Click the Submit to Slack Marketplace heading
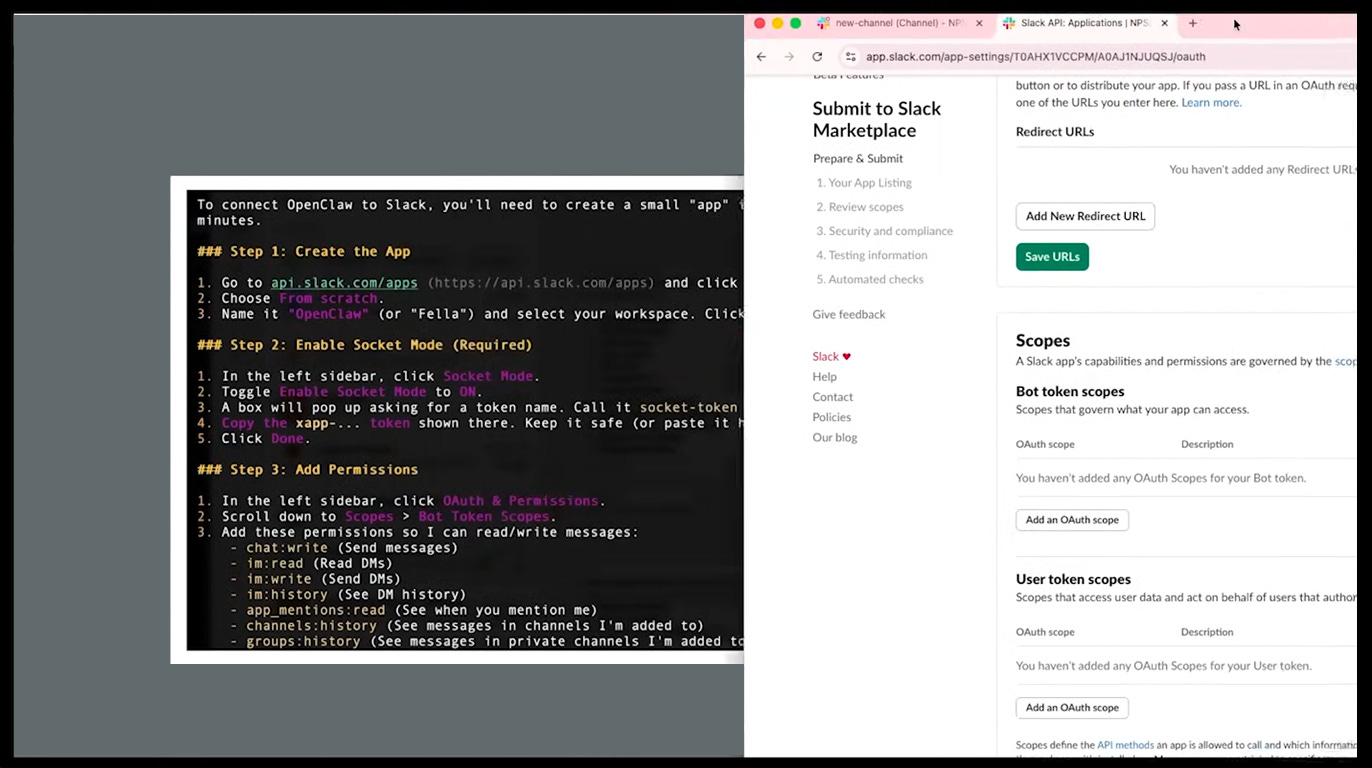This screenshot has width=1372, height=768. (877, 119)
